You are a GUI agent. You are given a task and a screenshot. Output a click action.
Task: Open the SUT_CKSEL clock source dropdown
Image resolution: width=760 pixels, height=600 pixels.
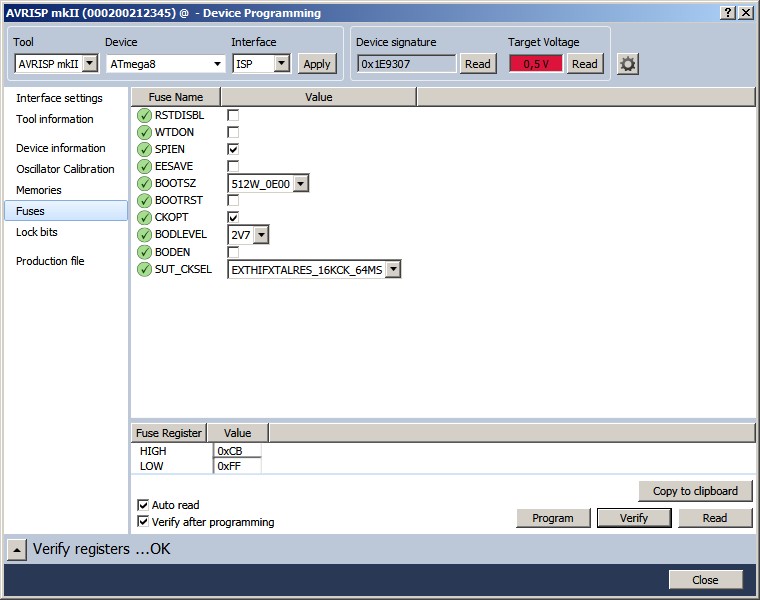coord(314,269)
